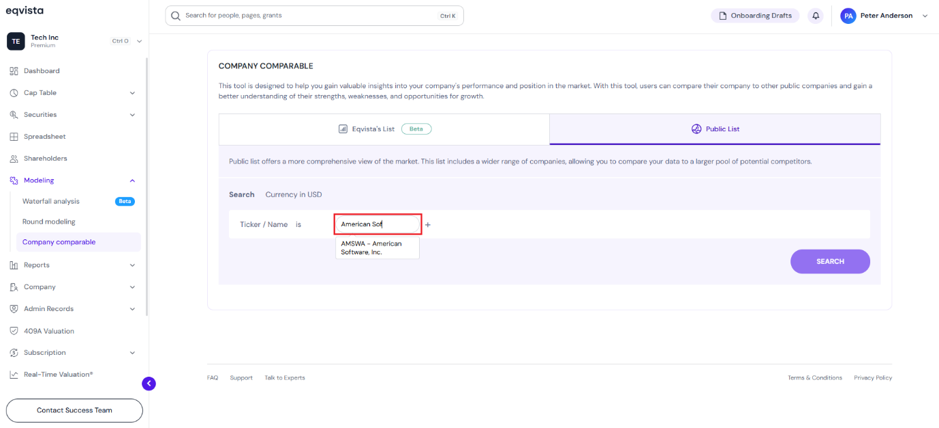The height and width of the screenshot is (428, 939).
Task: Click the Admin Records shield icon
Action: 14,309
